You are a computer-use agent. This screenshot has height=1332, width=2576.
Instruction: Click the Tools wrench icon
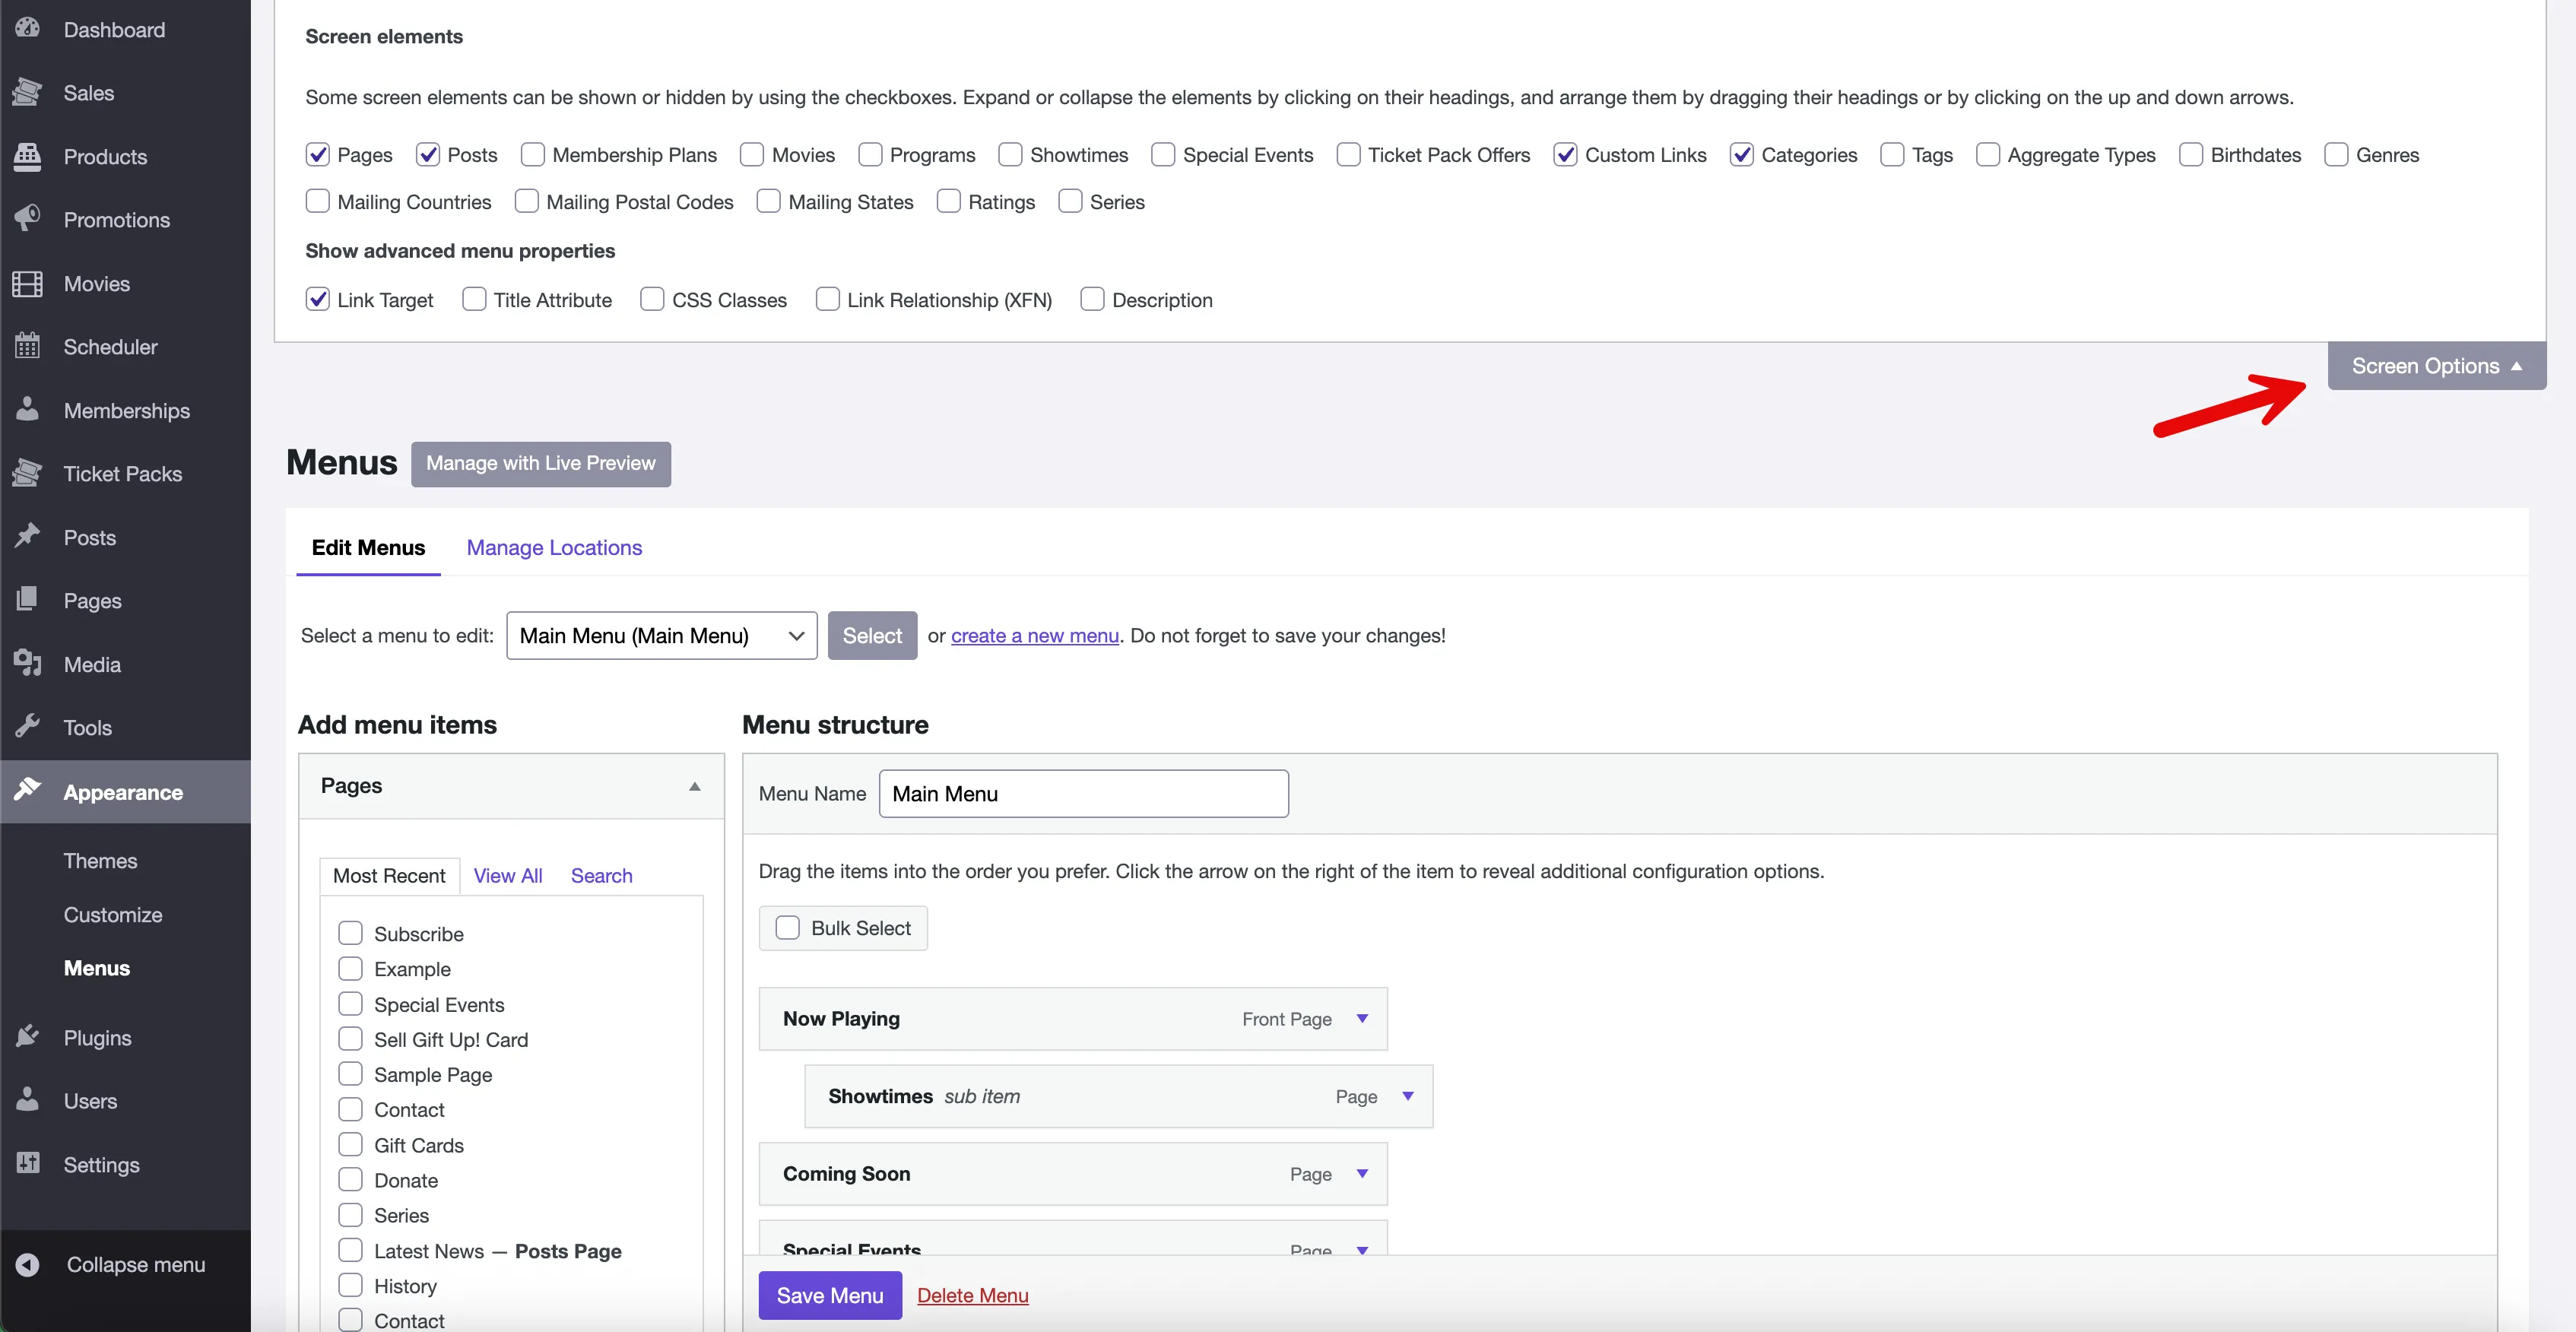28,727
